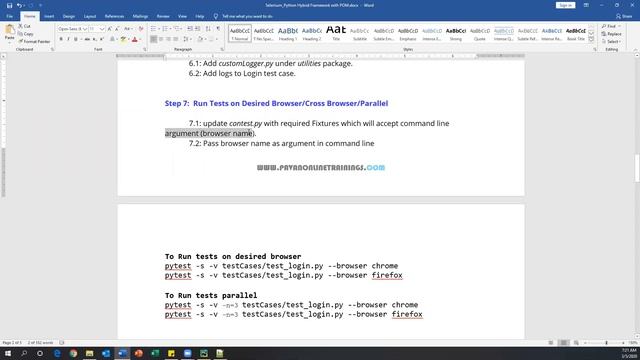Screen dimensions: 640x360
Task: Cut the selected text
Action: (x=24, y=26)
